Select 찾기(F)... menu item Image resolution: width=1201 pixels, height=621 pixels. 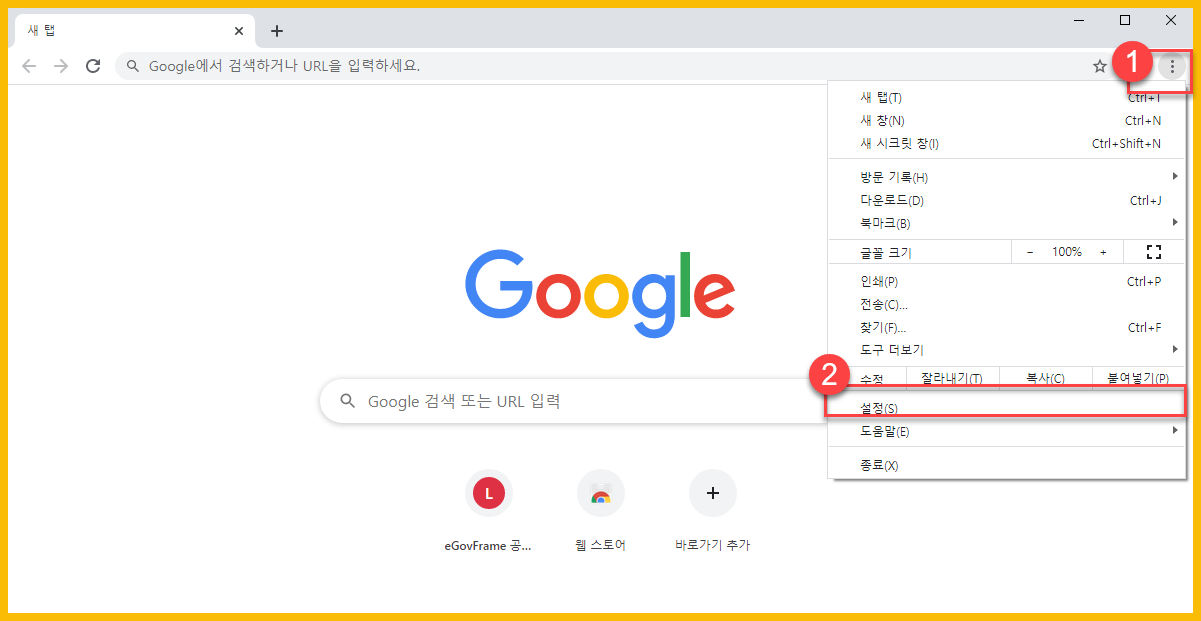pyautogui.click(x=1007, y=327)
